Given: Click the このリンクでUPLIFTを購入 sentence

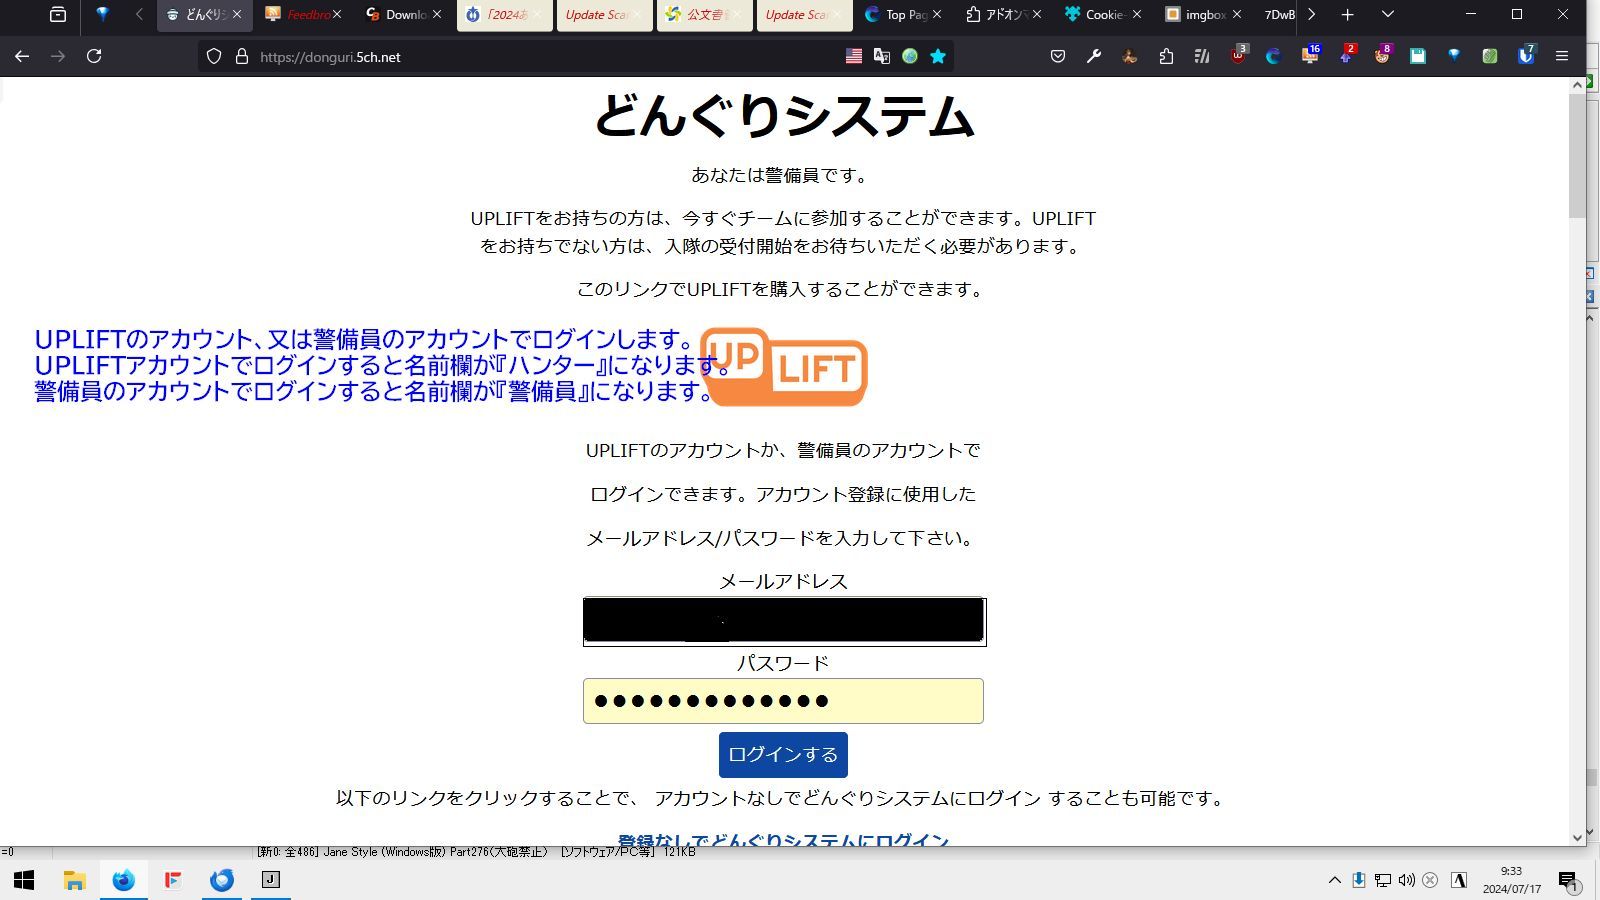Looking at the screenshot, I should [783, 289].
